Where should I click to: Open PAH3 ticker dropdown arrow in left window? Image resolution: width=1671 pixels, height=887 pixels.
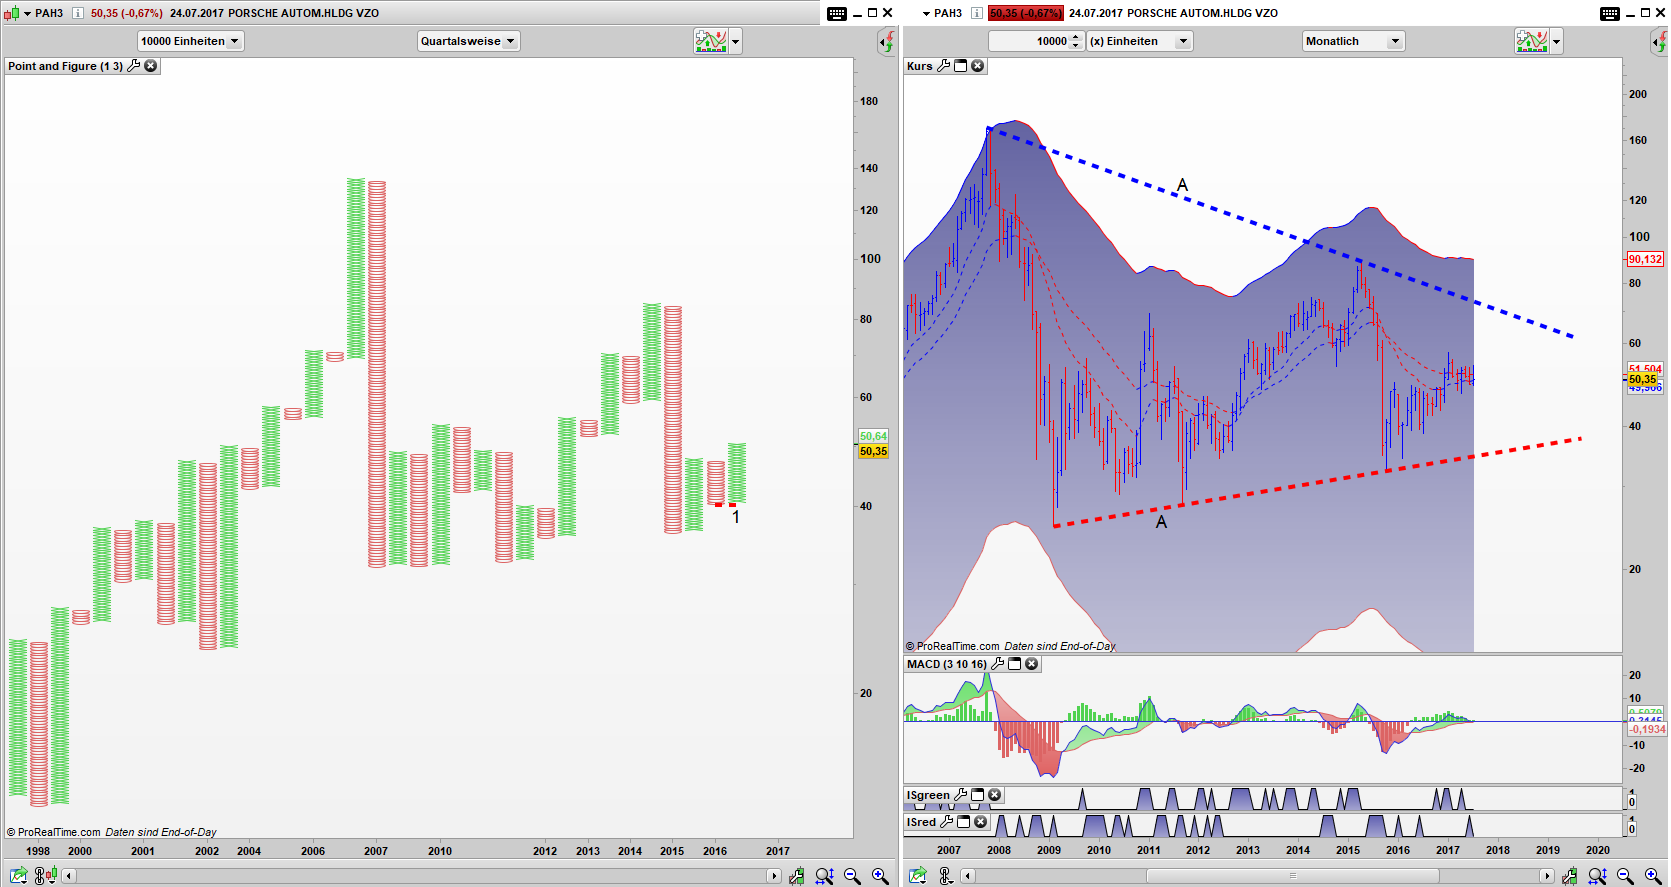[x=28, y=13]
